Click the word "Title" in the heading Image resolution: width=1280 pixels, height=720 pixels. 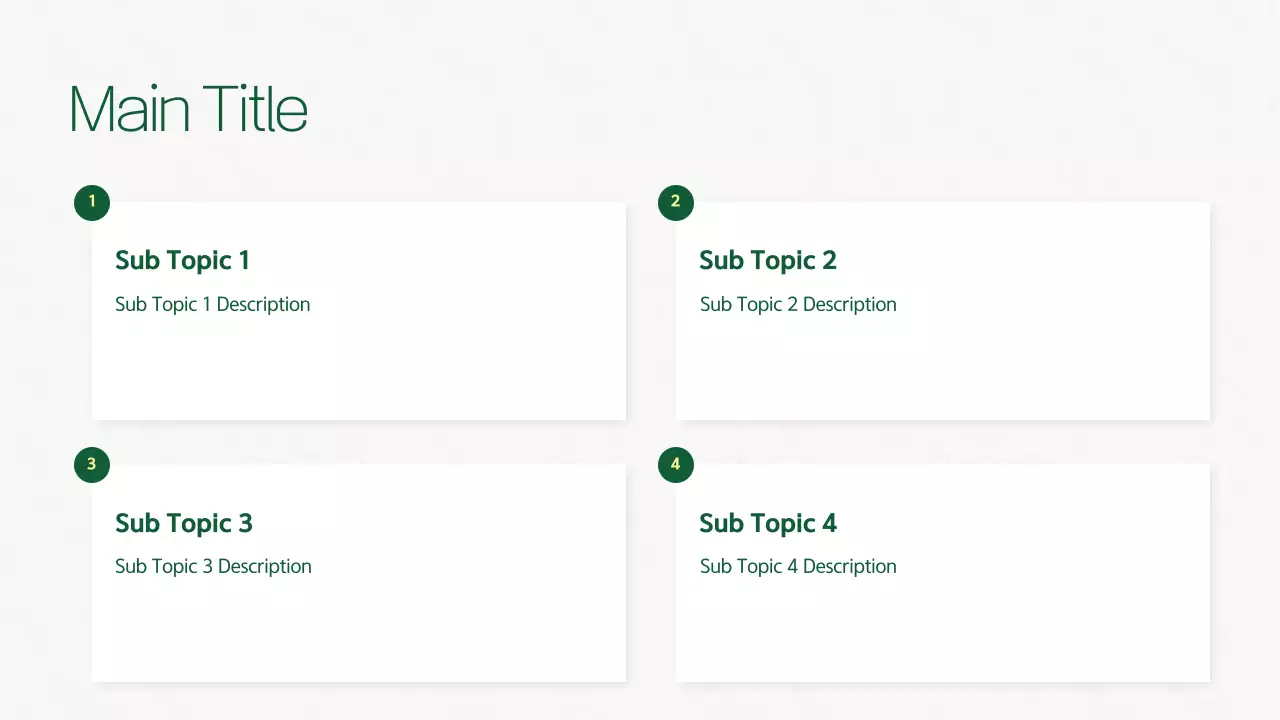click(x=255, y=109)
